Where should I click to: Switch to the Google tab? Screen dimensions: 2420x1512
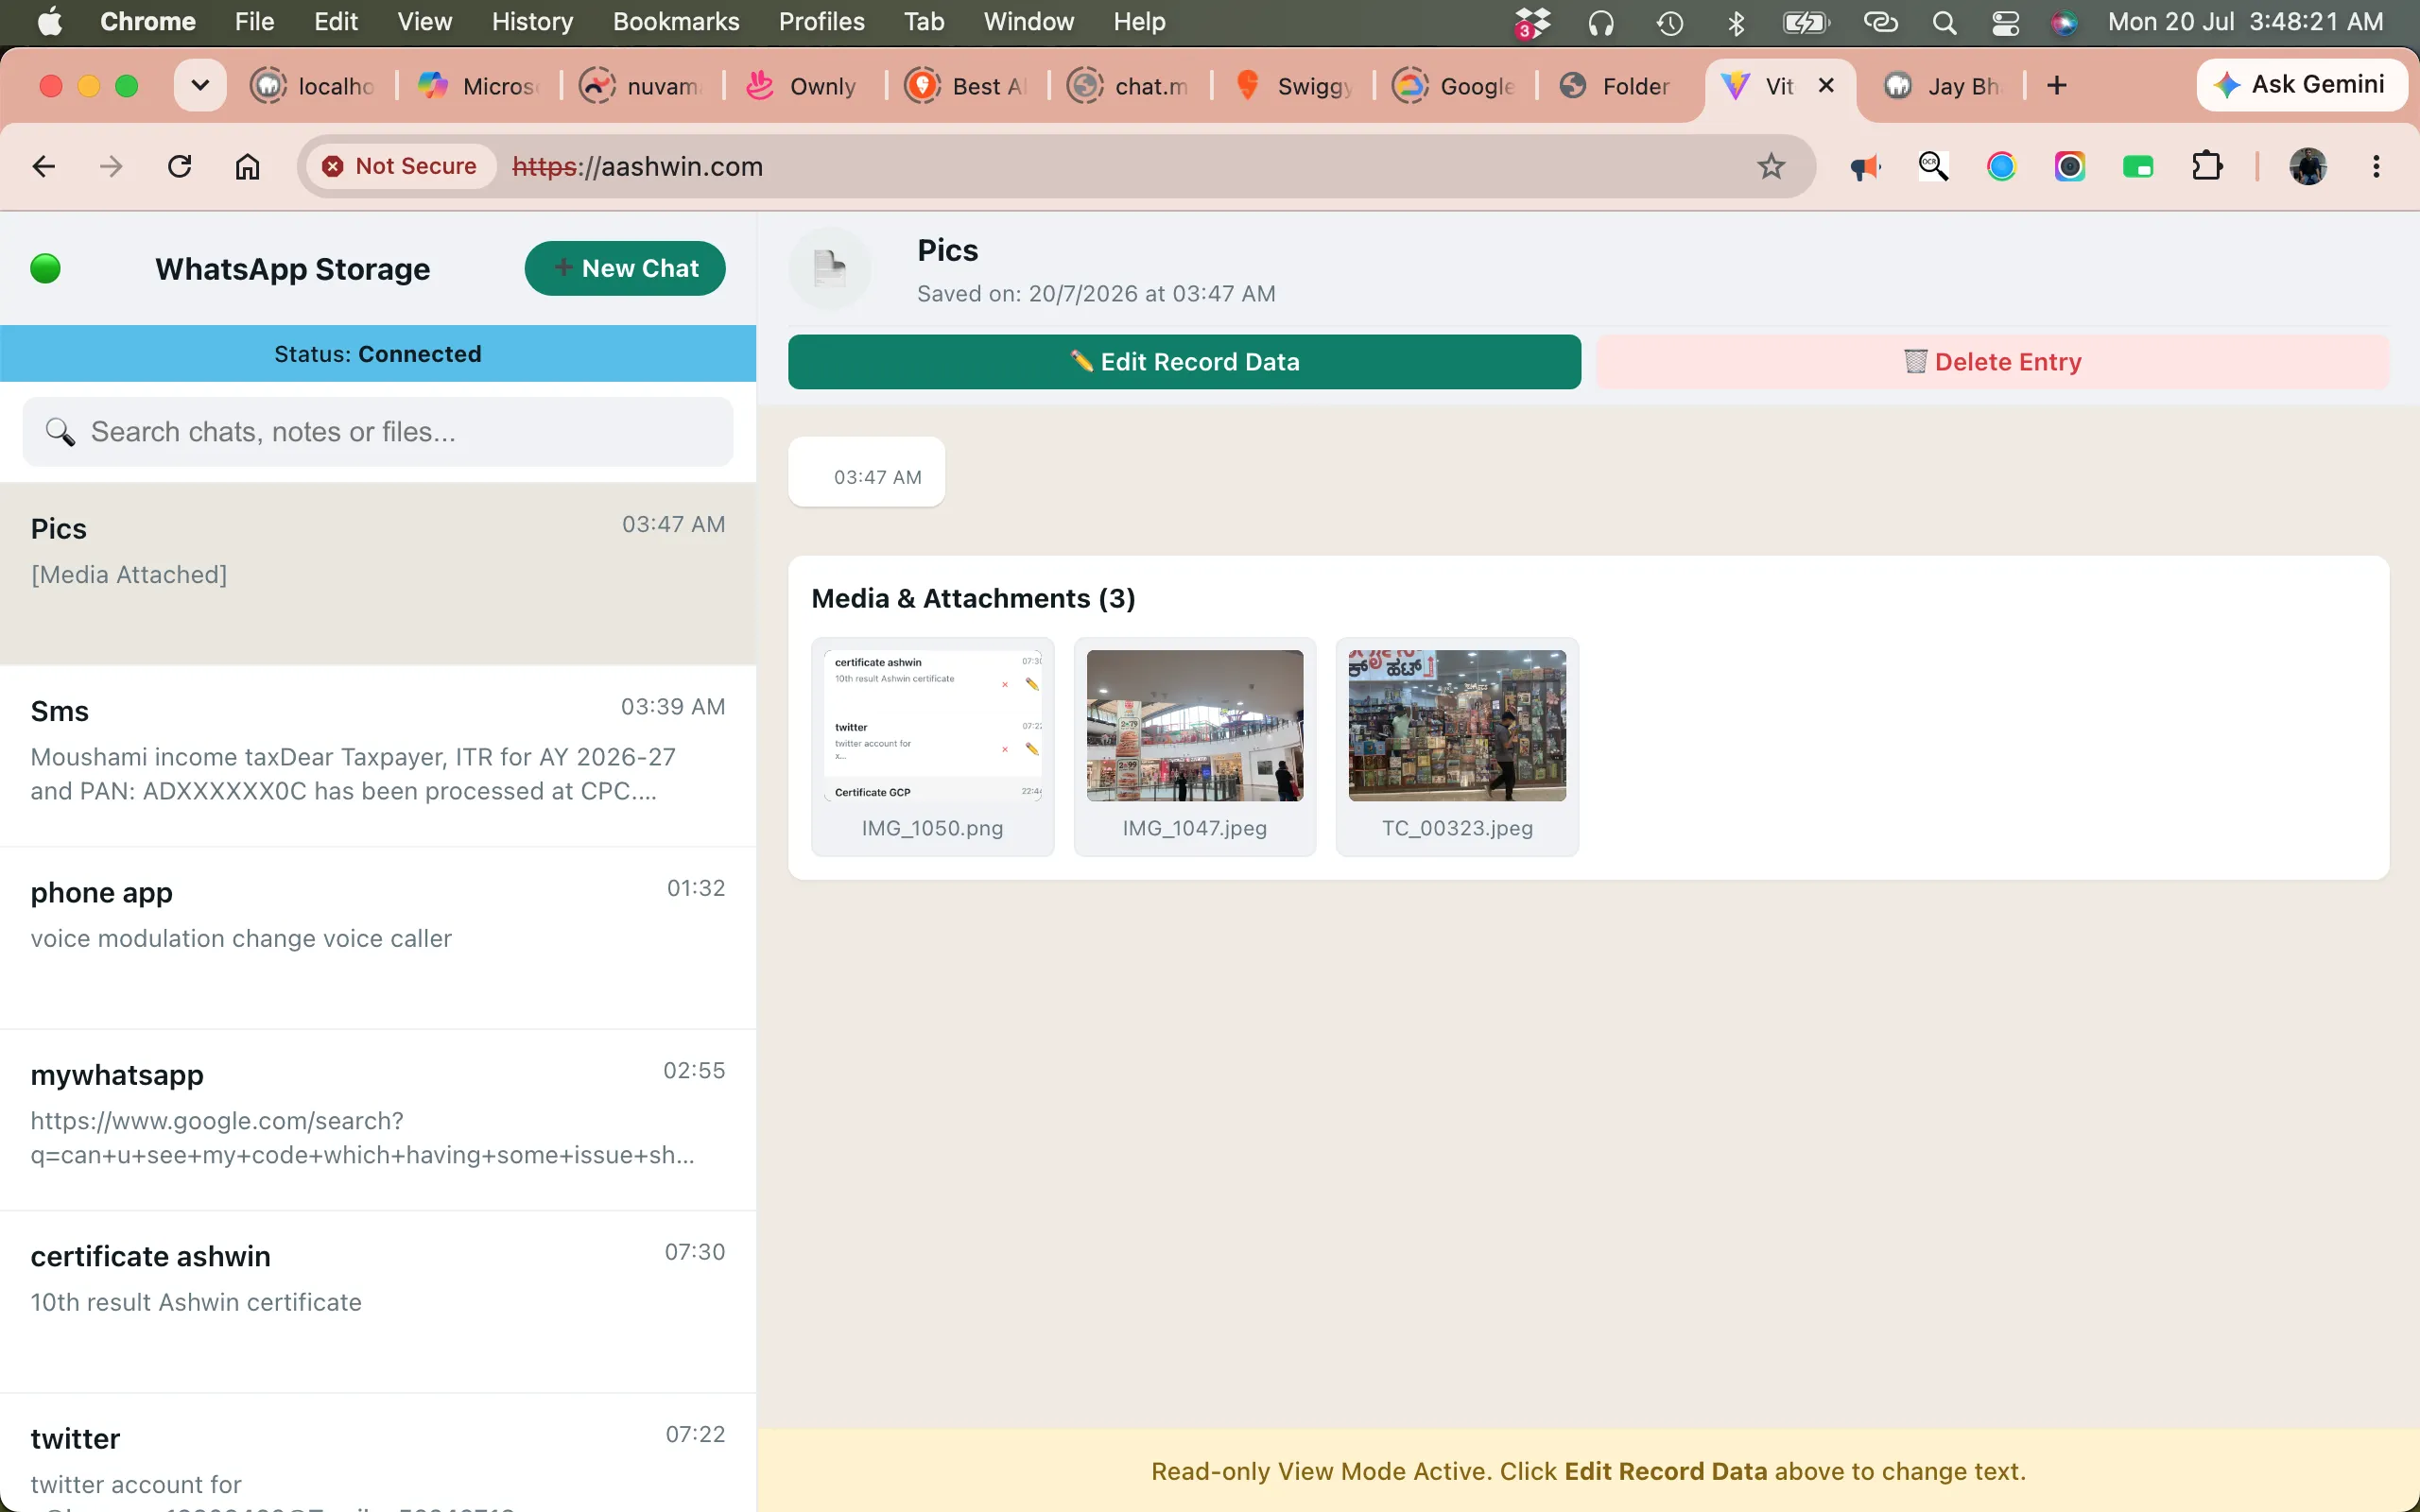[x=1453, y=86]
